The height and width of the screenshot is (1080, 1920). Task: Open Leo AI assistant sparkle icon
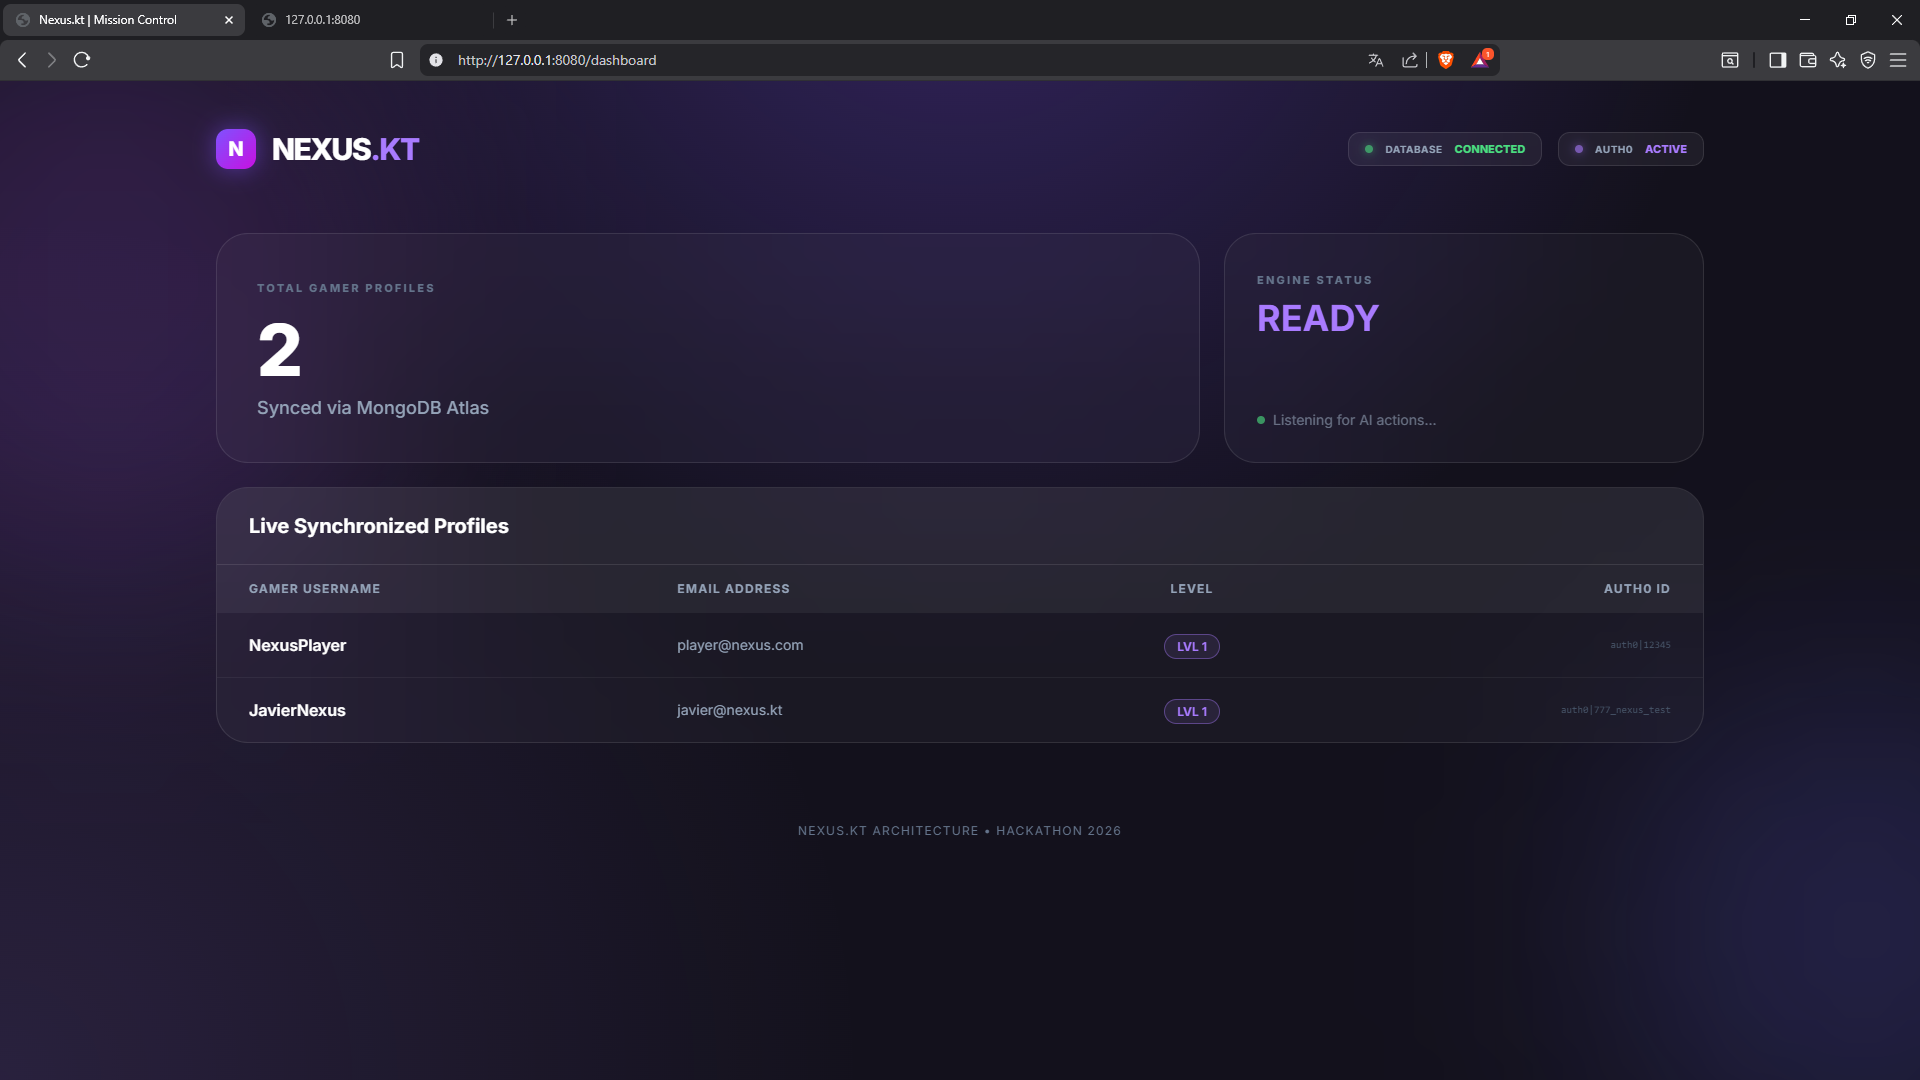click(1838, 60)
